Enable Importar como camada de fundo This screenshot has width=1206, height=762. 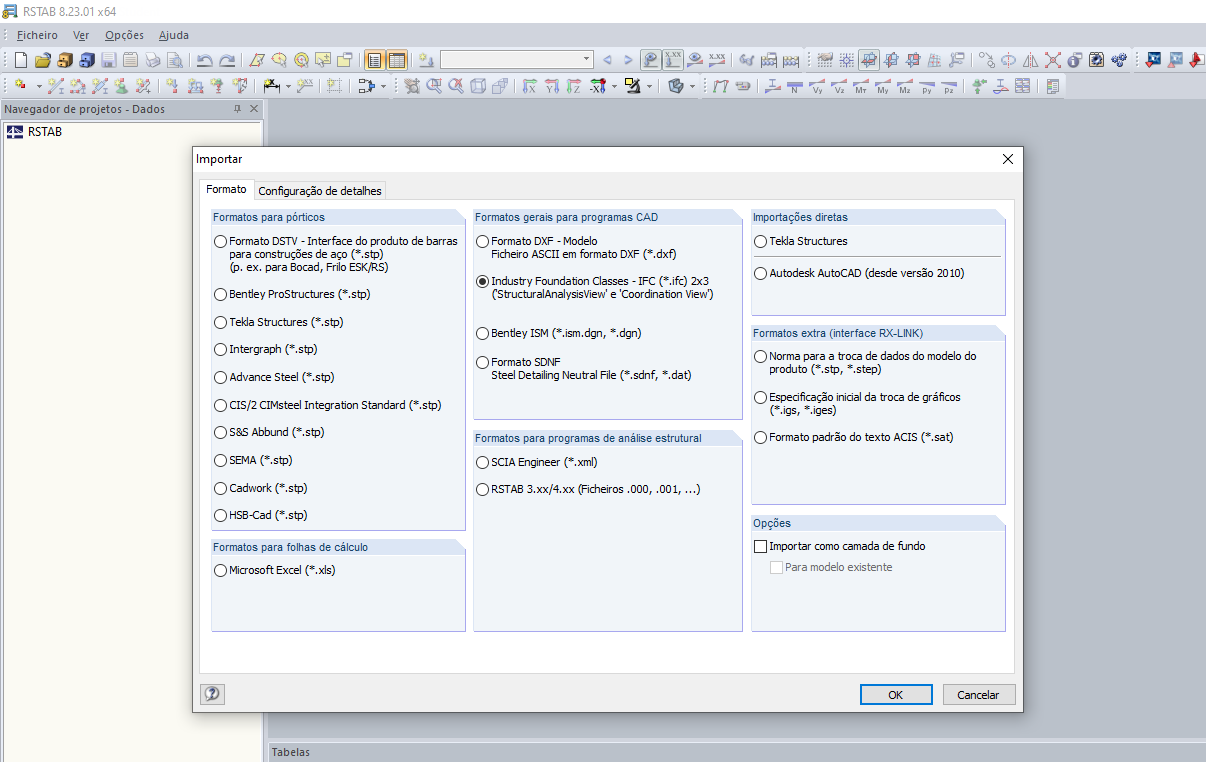[761, 546]
